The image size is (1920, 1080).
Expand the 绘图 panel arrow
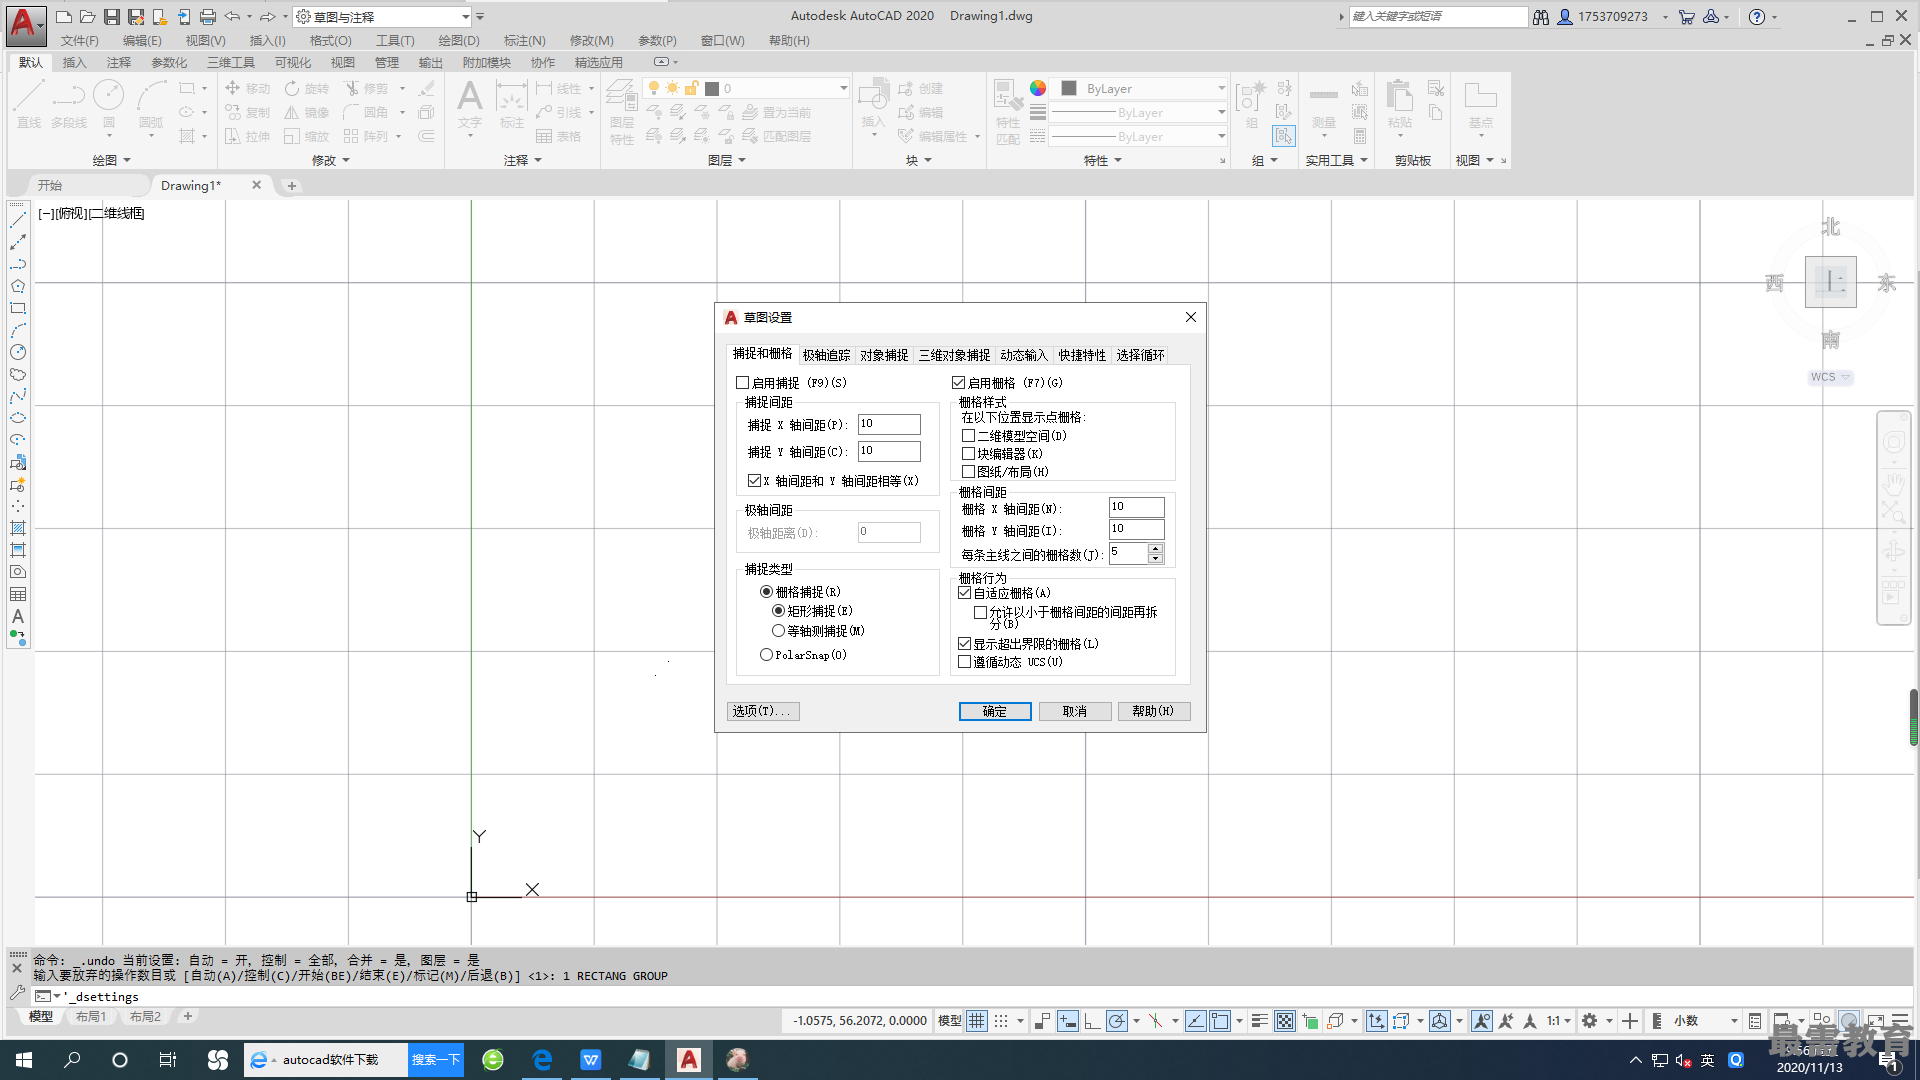[x=127, y=160]
